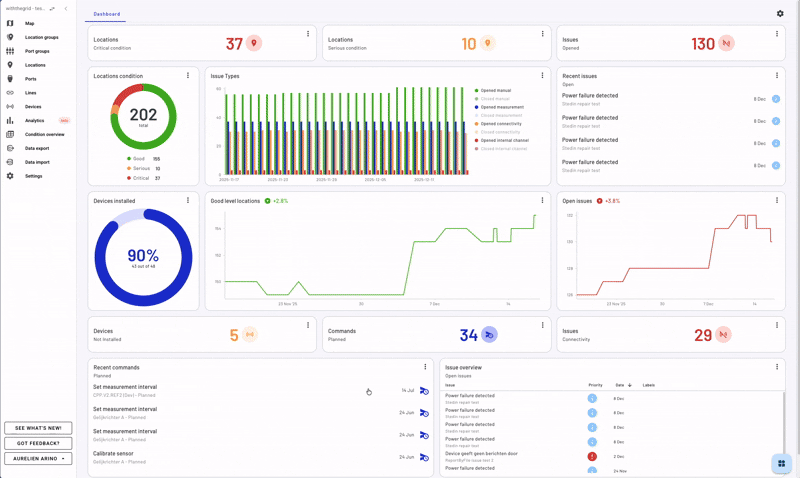
Task: Click the See What's New button
Action: (x=38, y=428)
